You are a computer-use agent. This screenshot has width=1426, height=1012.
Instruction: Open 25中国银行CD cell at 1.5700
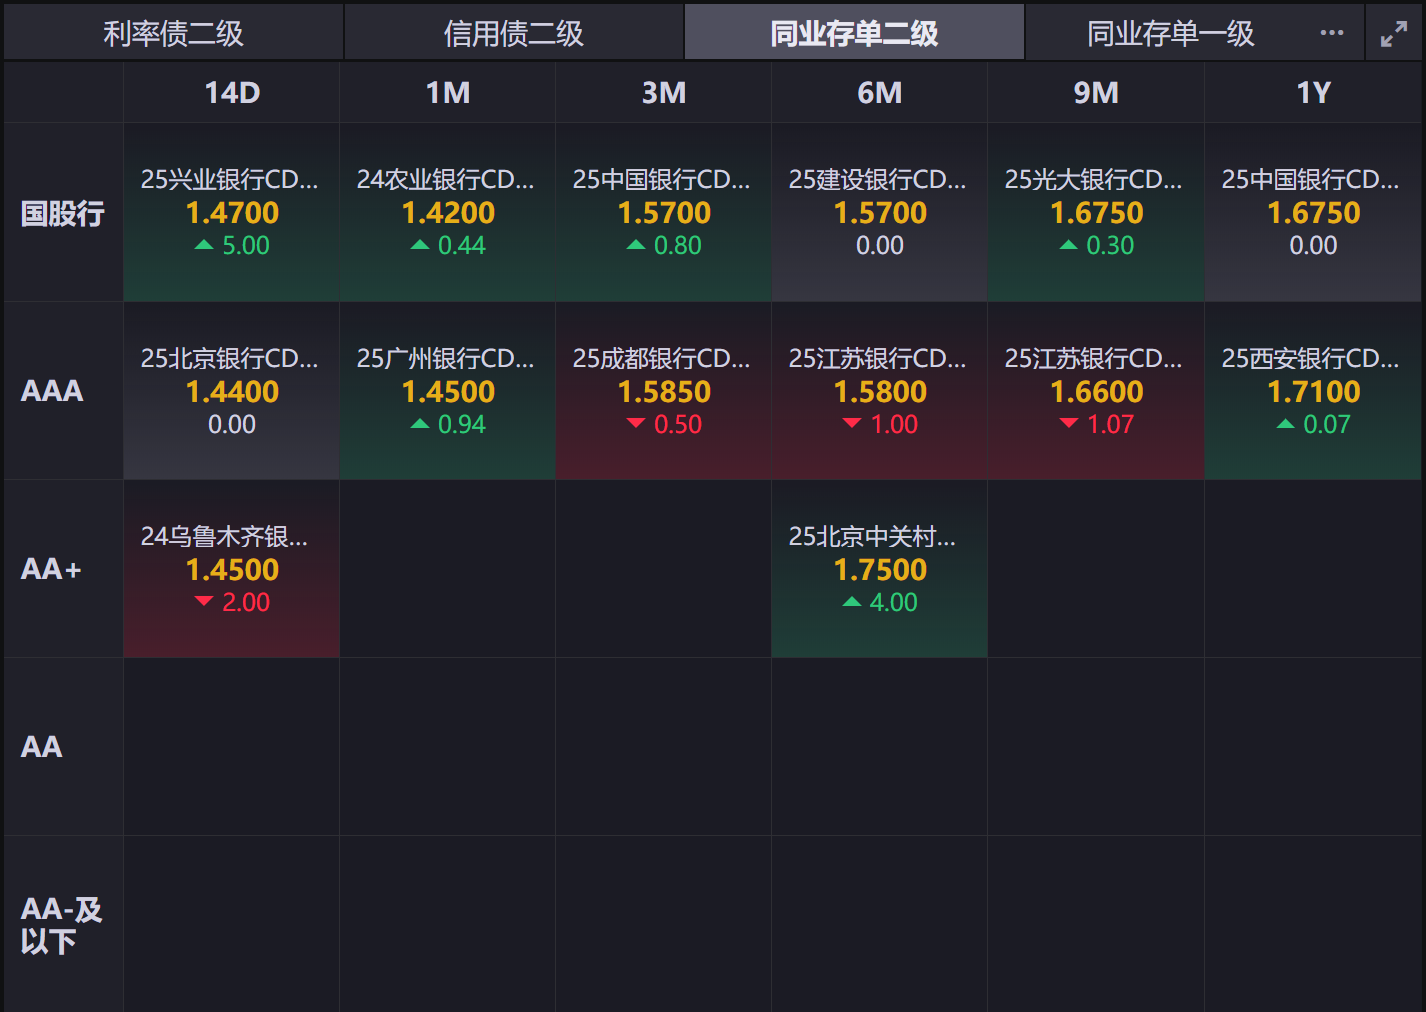664,212
